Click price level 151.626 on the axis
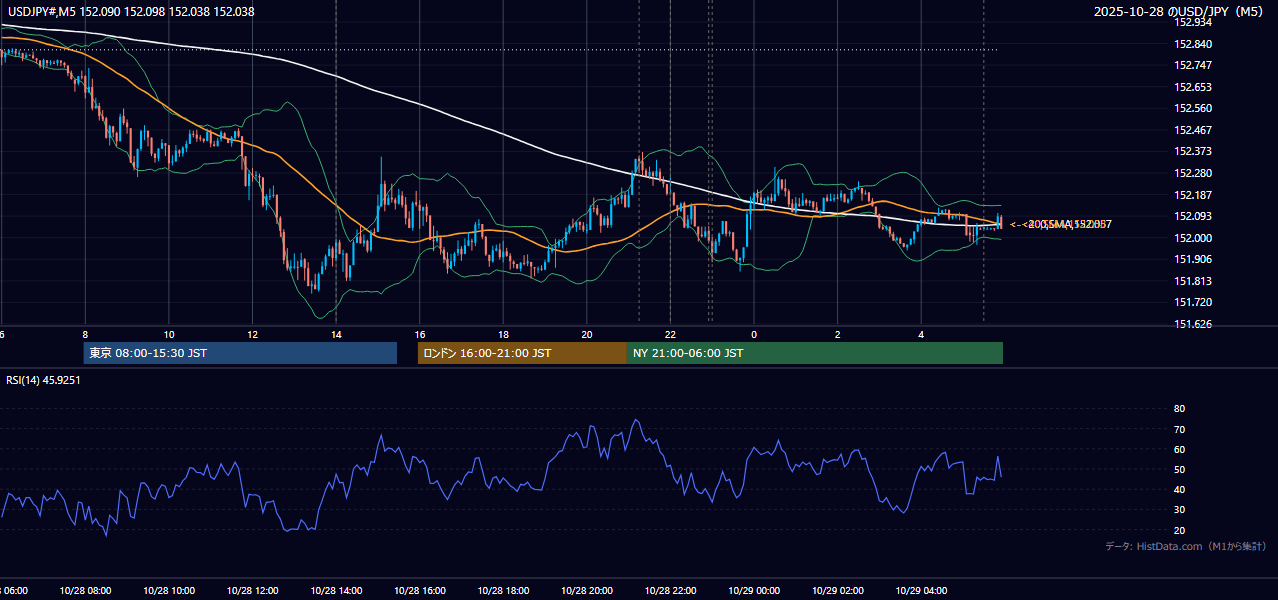This screenshot has height=600, width=1278. coord(1193,324)
